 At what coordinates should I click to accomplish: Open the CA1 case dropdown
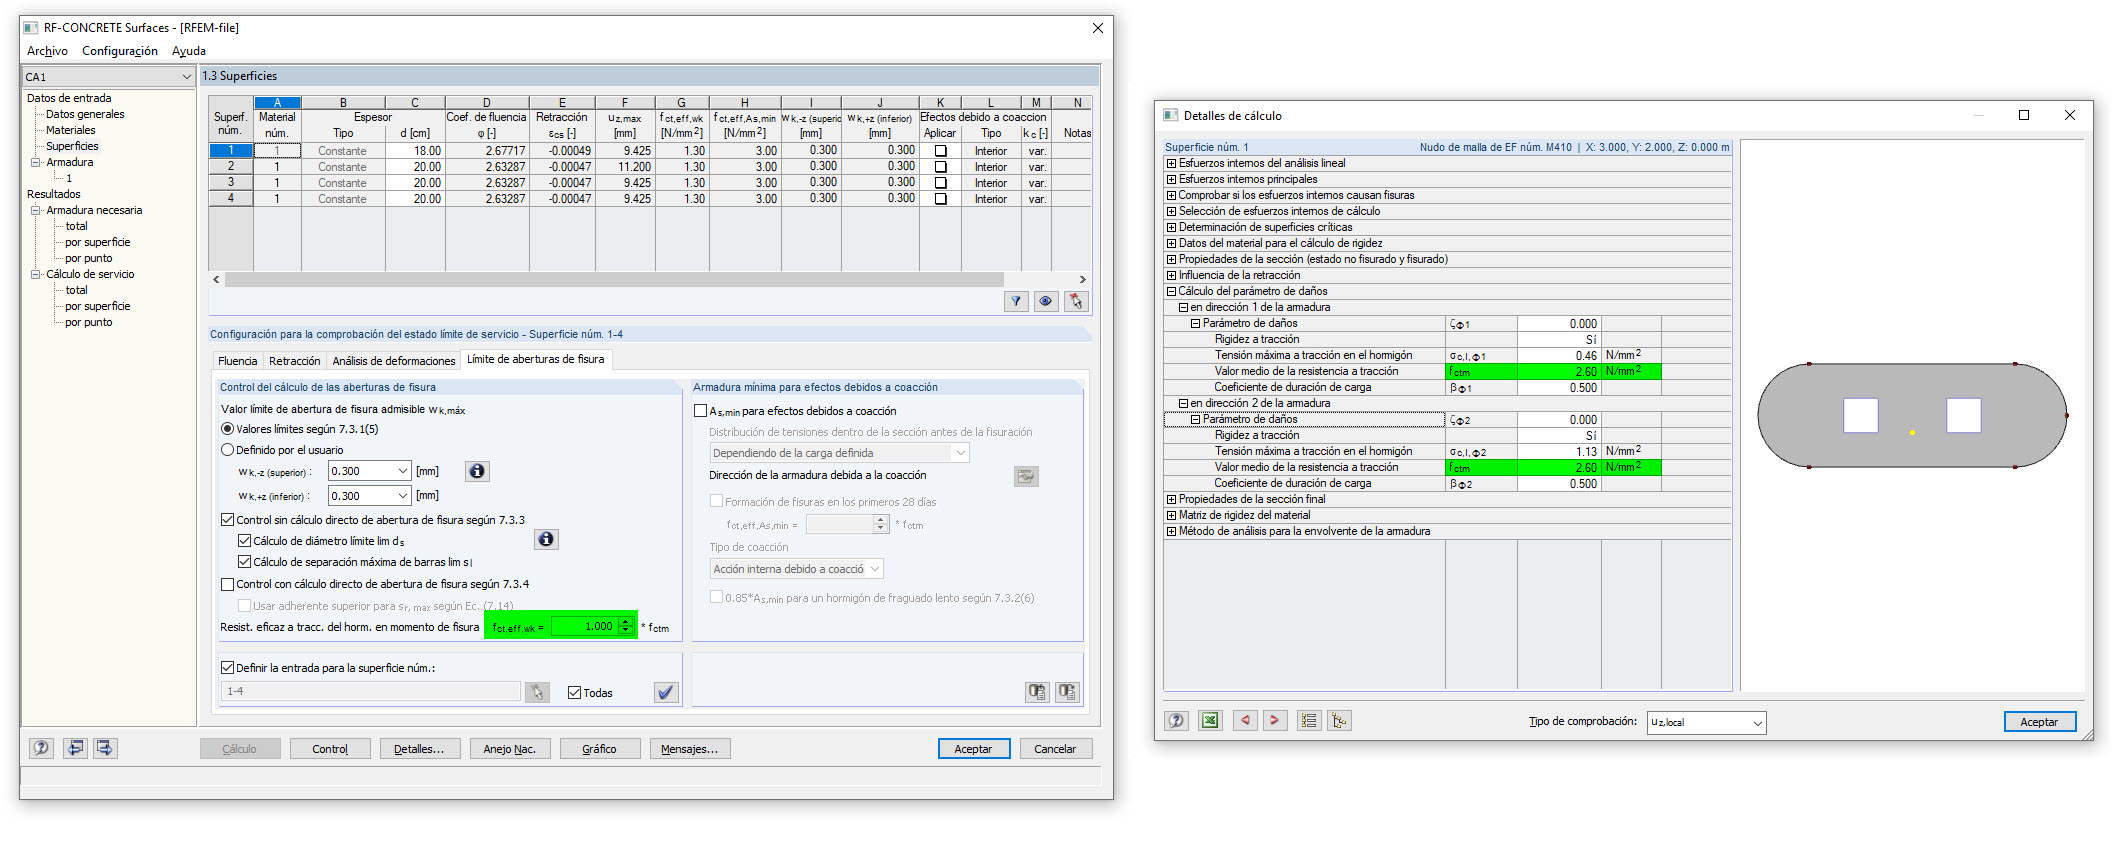click(186, 77)
